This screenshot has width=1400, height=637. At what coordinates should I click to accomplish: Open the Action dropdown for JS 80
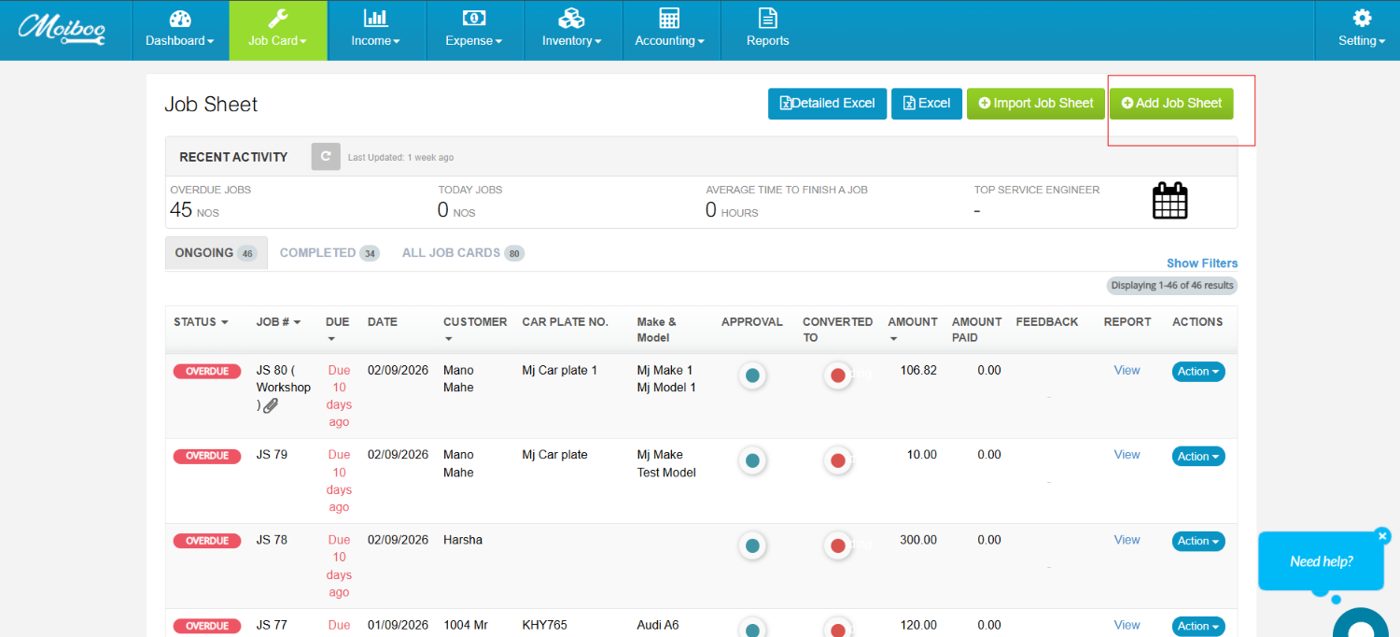(x=1198, y=371)
